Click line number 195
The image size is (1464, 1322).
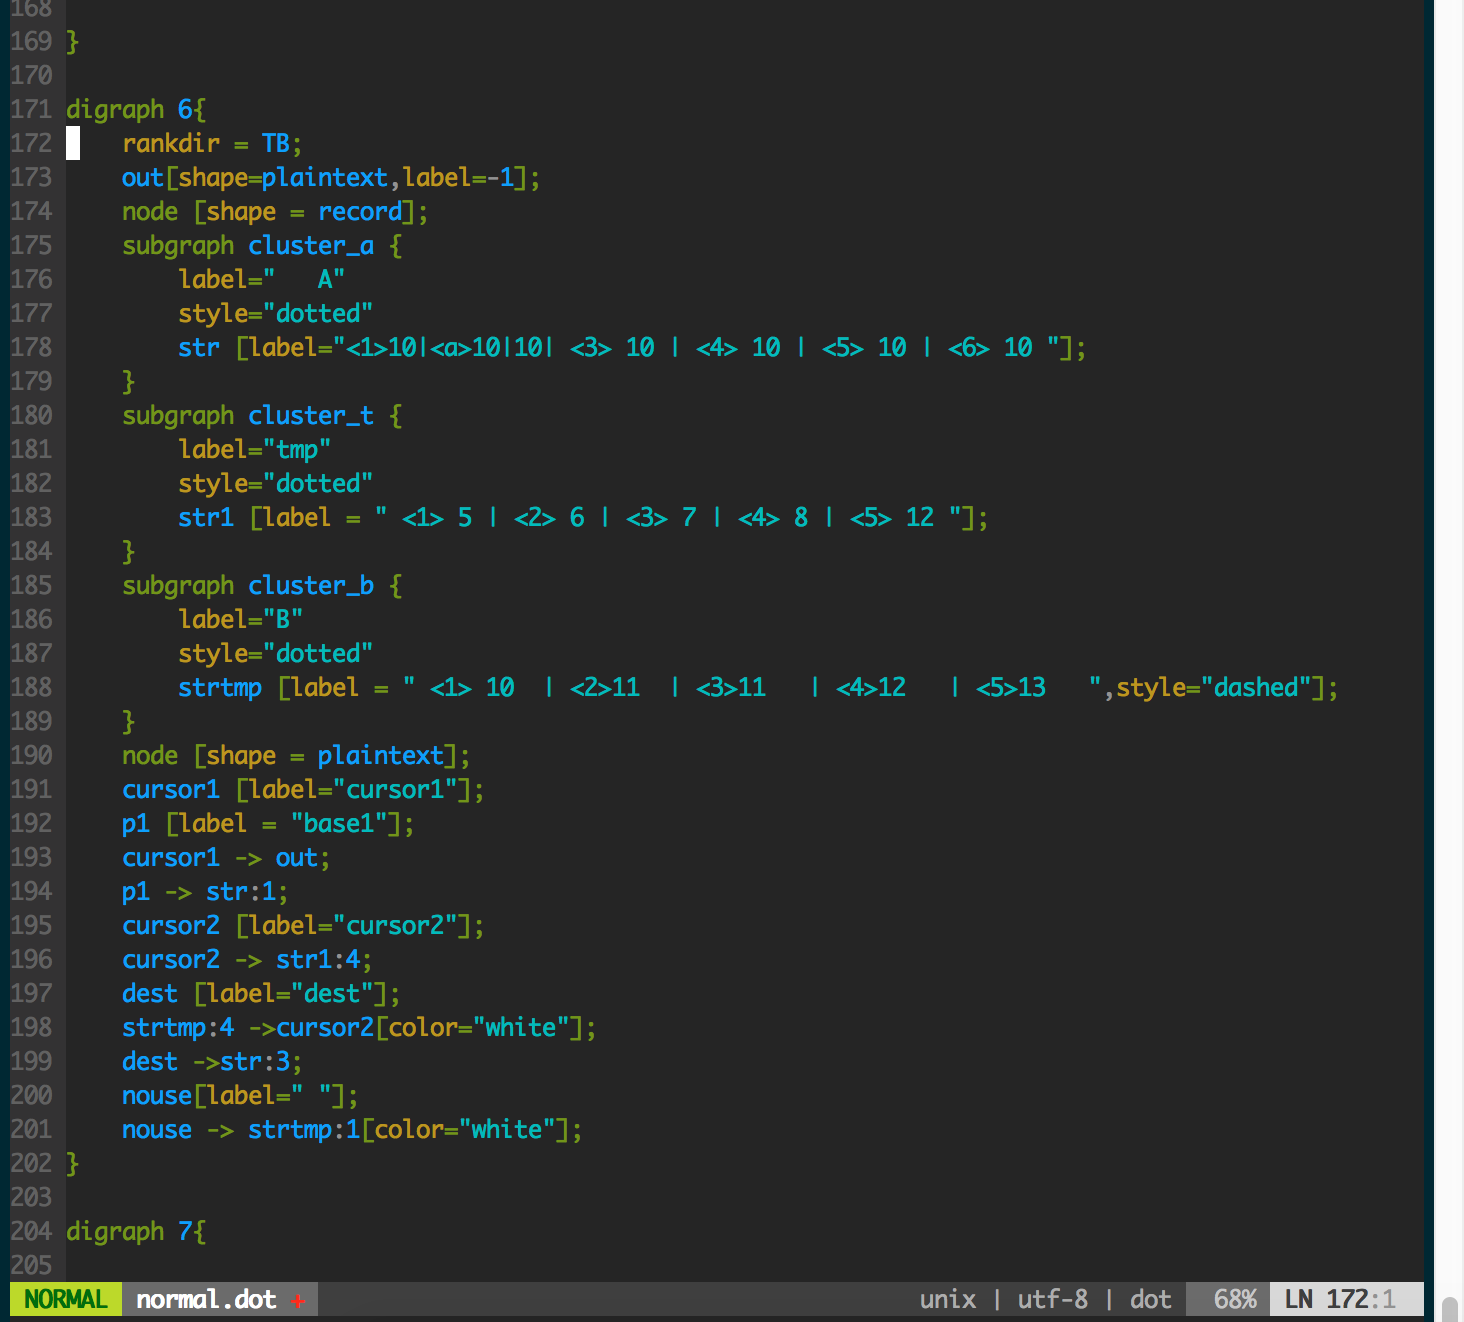pyautogui.click(x=31, y=925)
